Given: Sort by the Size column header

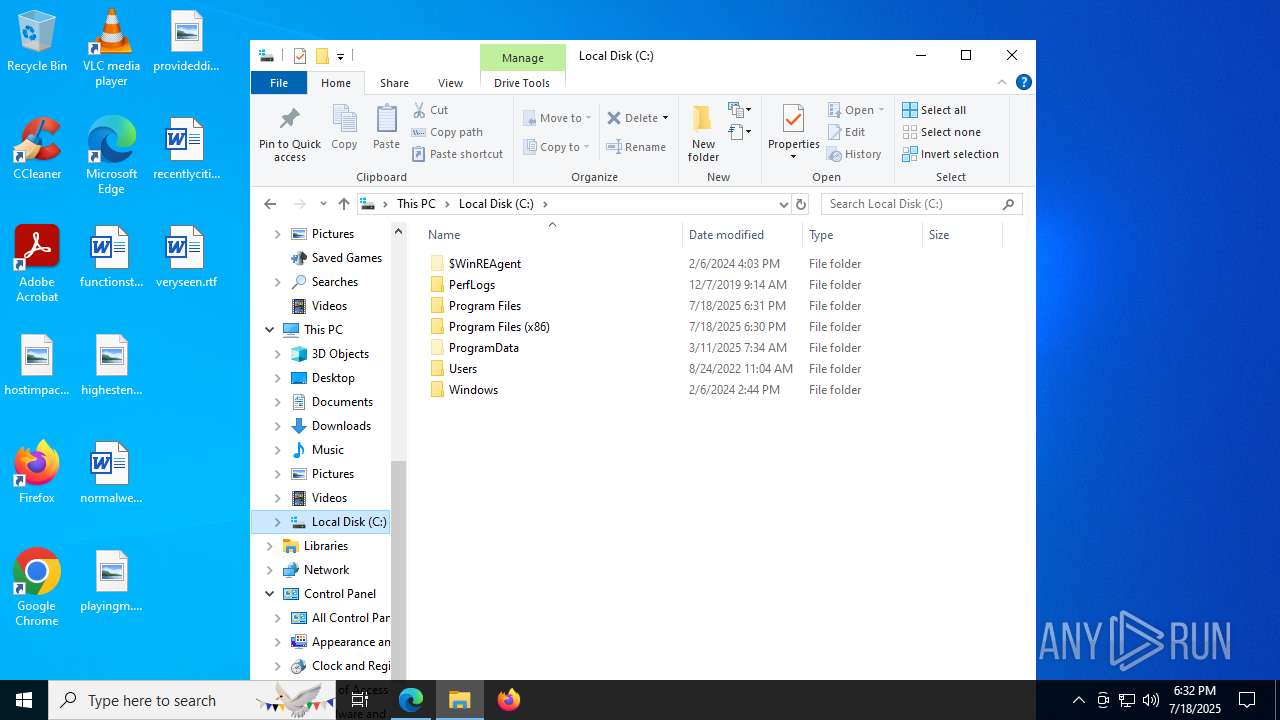Looking at the screenshot, I should 962,235.
